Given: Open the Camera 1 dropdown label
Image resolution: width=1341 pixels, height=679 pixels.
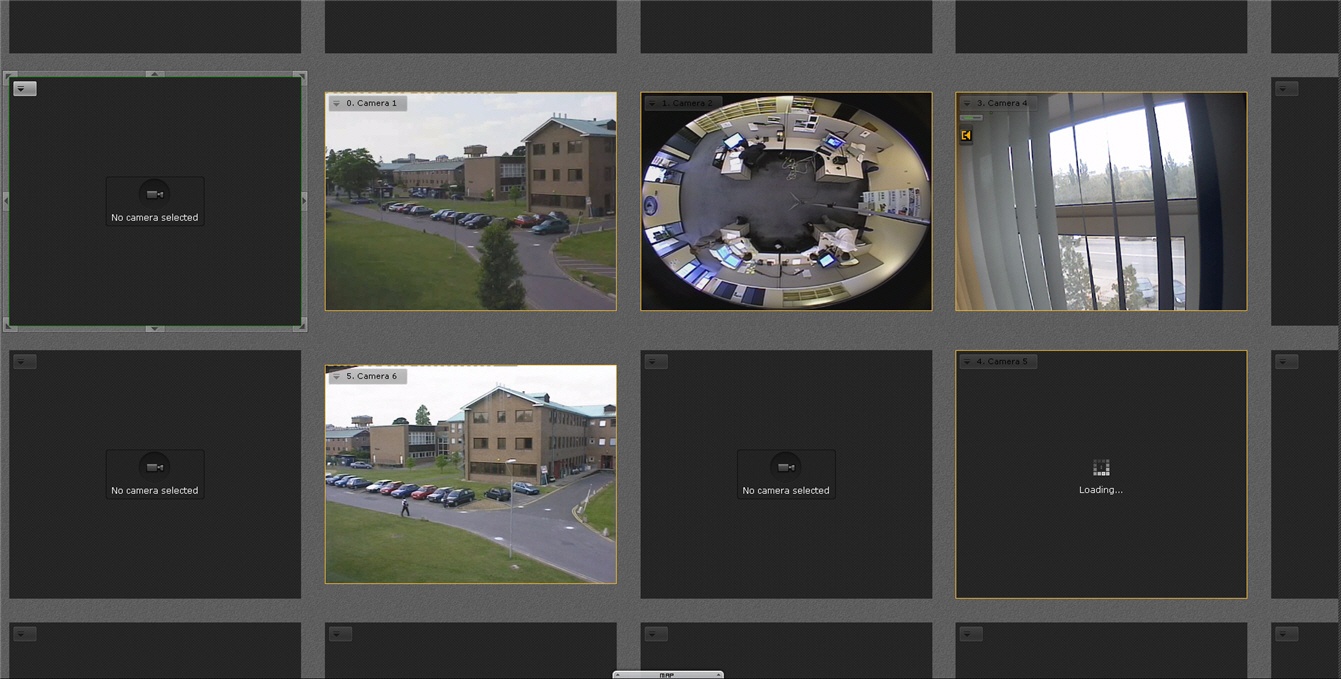Looking at the screenshot, I should click(367, 103).
